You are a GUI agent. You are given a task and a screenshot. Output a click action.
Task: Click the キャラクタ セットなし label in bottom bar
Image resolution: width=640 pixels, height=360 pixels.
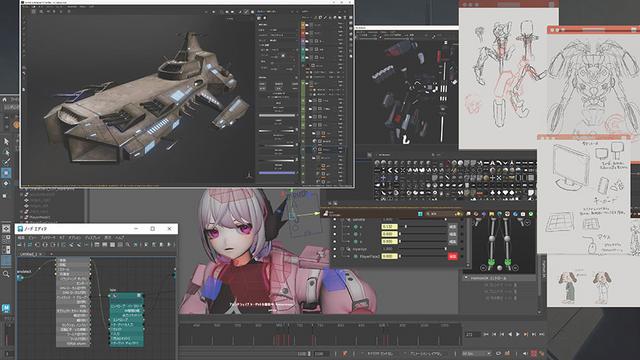click(380, 353)
